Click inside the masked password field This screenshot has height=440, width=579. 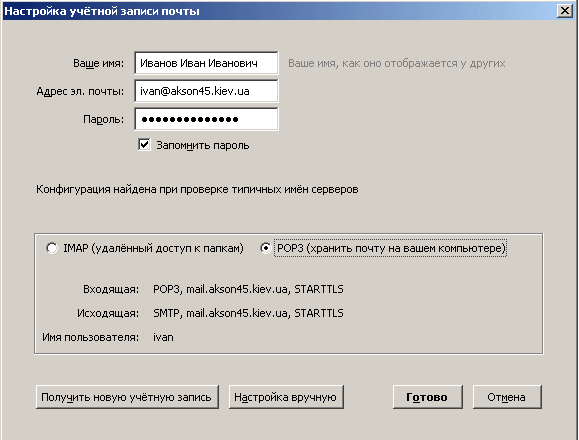(206, 119)
